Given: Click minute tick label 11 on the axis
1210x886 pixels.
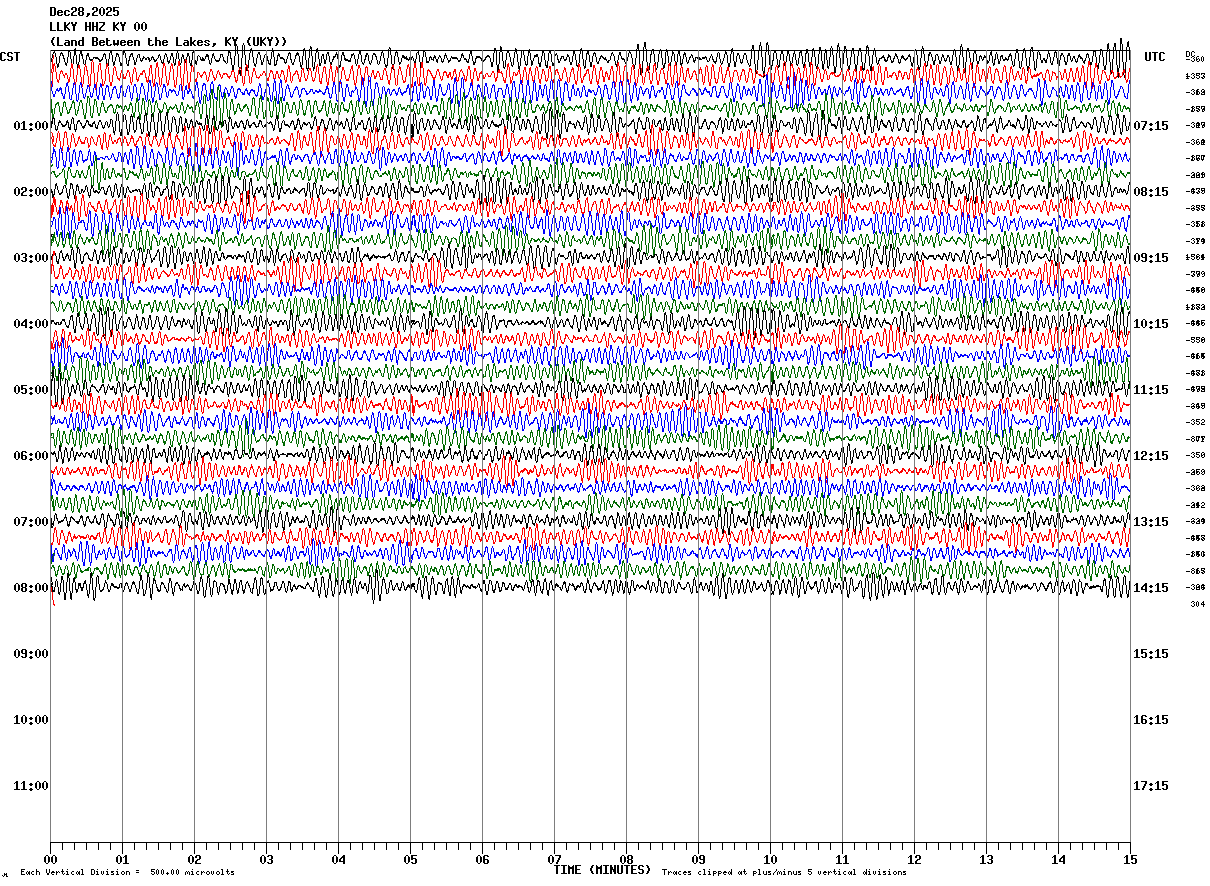Looking at the screenshot, I should 842,860.
